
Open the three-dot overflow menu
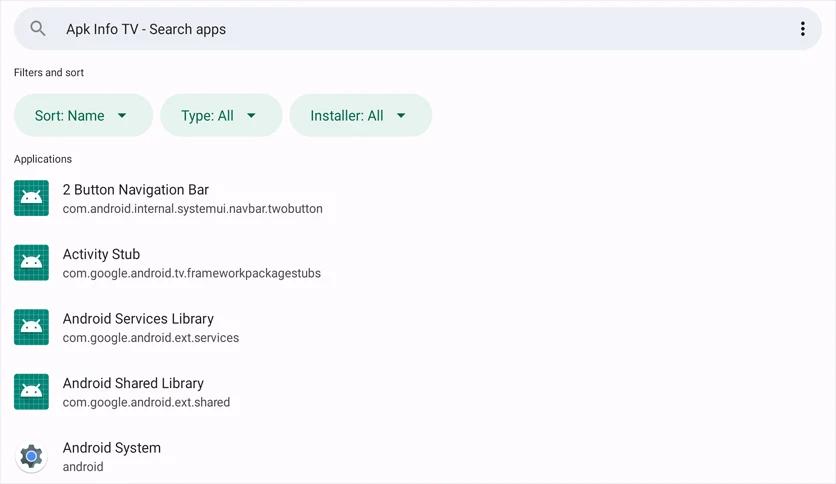point(802,29)
